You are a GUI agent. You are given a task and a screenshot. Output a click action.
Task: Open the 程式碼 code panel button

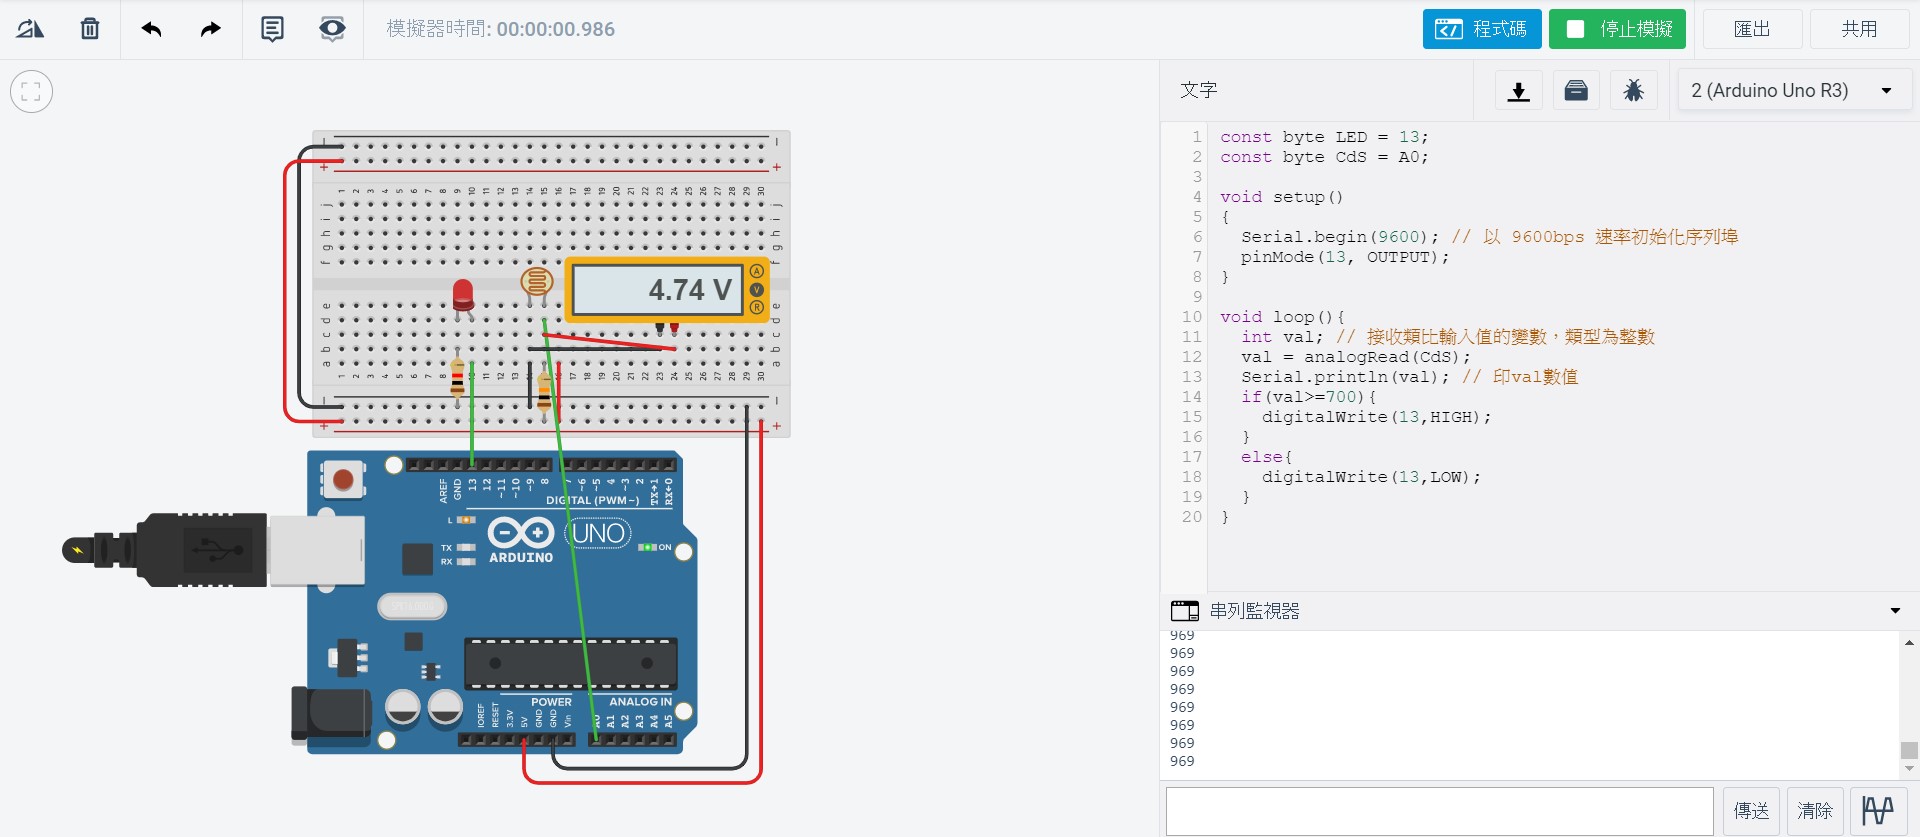coord(1482,29)
